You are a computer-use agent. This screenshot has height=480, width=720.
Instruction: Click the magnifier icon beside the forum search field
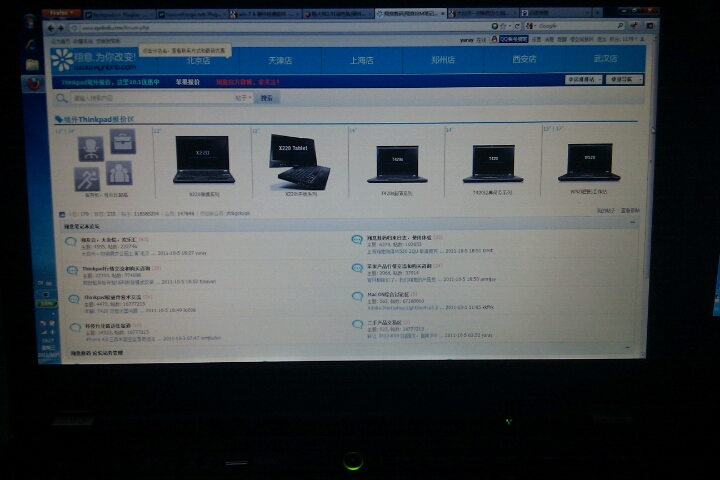[x=61, y=98]
